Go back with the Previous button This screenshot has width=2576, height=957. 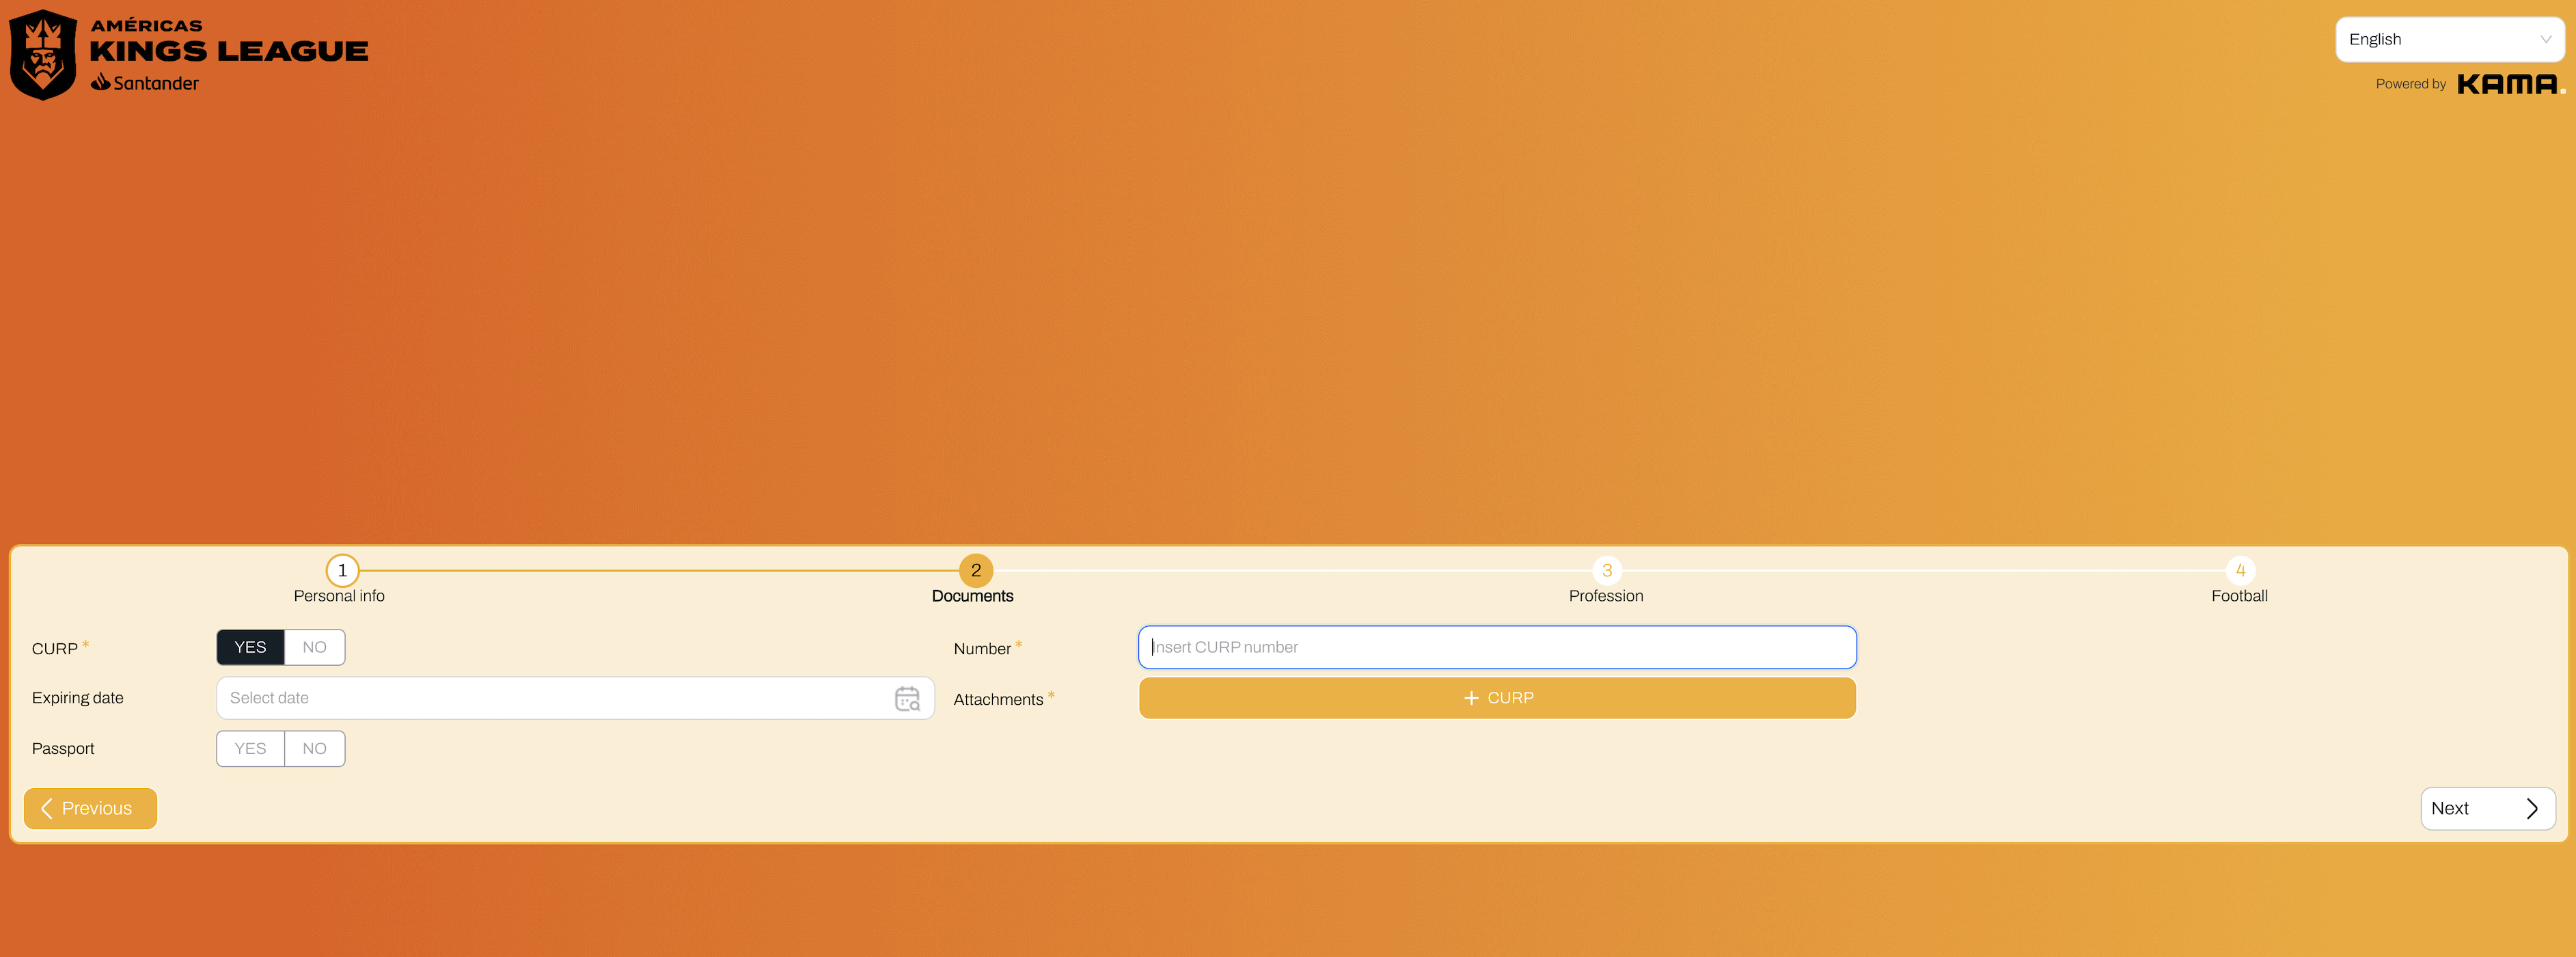(x=90, y=808)
